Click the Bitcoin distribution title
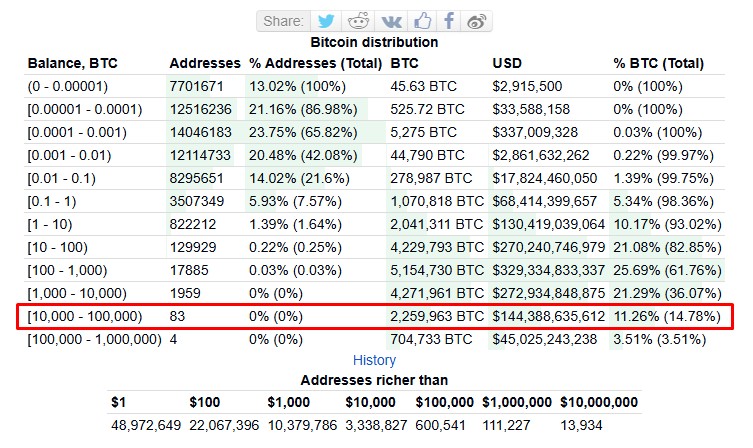 point(374,42)
